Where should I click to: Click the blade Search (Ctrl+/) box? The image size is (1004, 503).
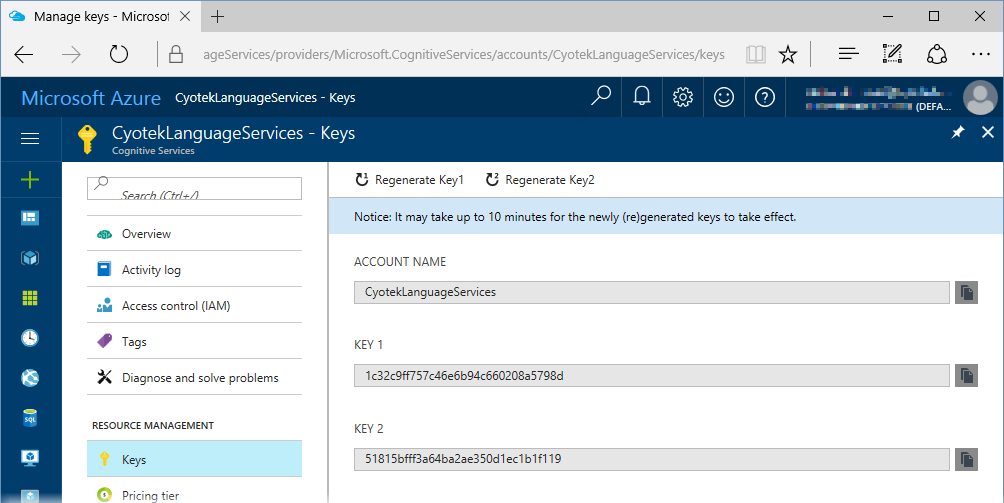[194, 188]
